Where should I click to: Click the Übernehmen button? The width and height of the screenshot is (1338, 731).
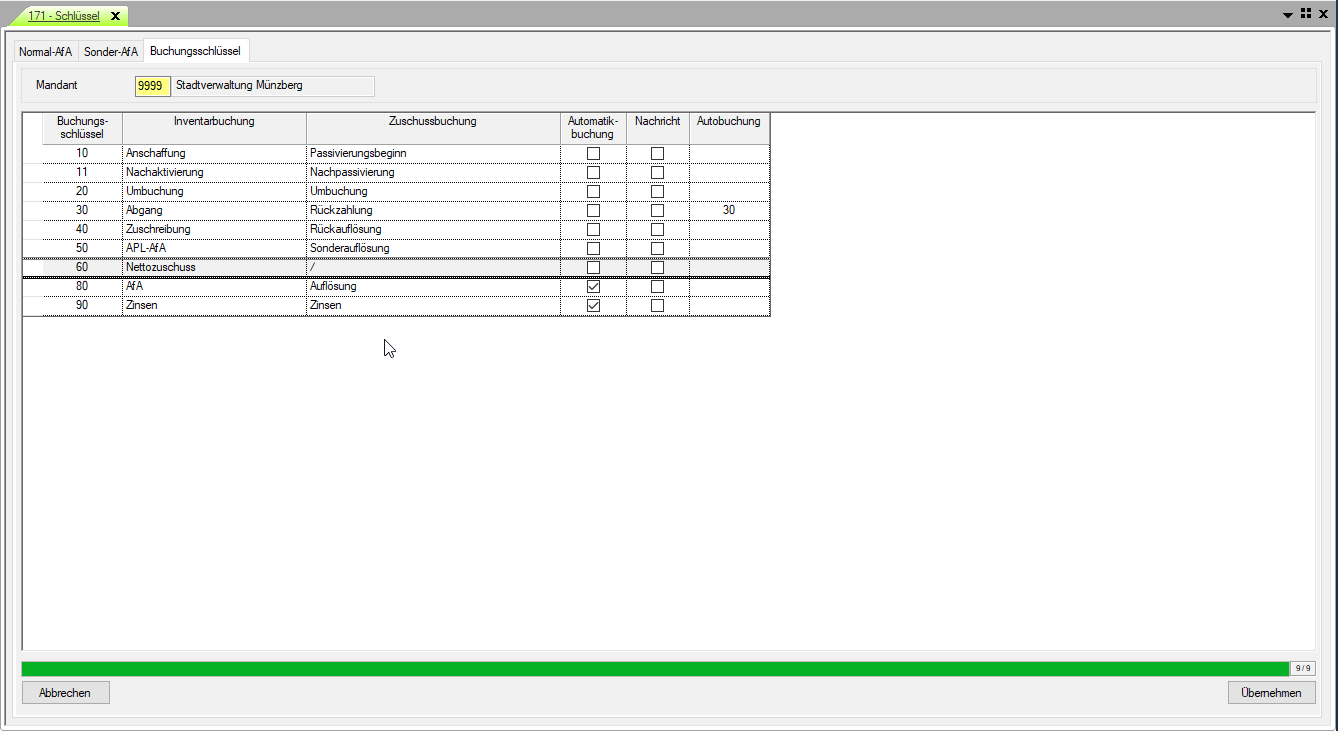click(x=1270, y=692)
